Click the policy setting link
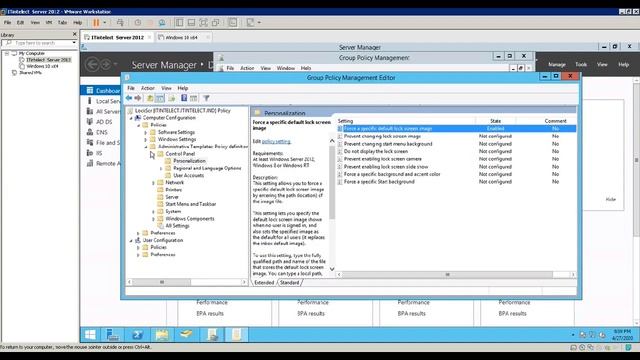 pyautogui.click(x=276, y=141)
